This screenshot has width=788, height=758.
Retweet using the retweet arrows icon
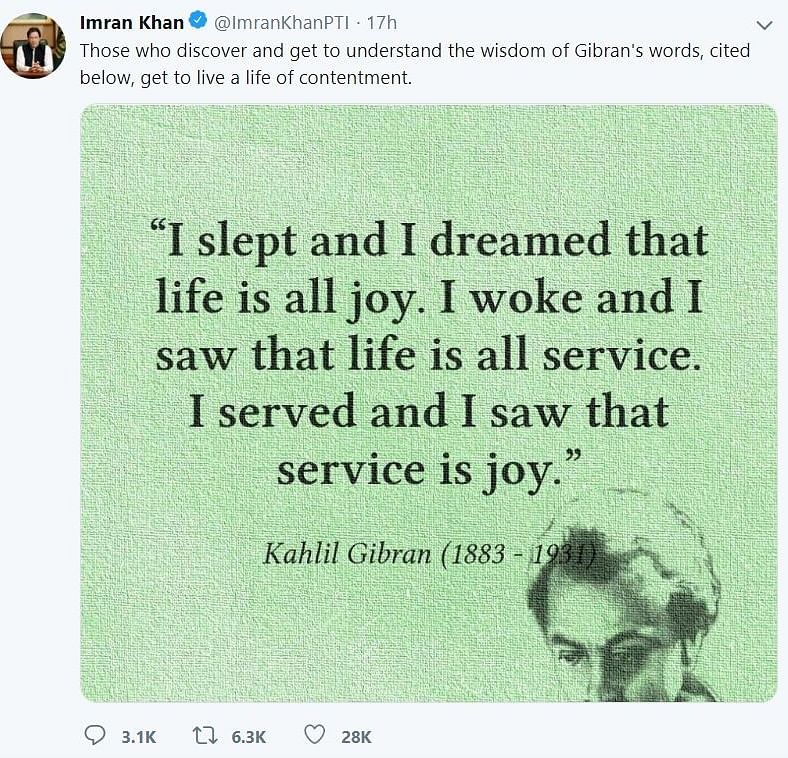tap(205, 736)
